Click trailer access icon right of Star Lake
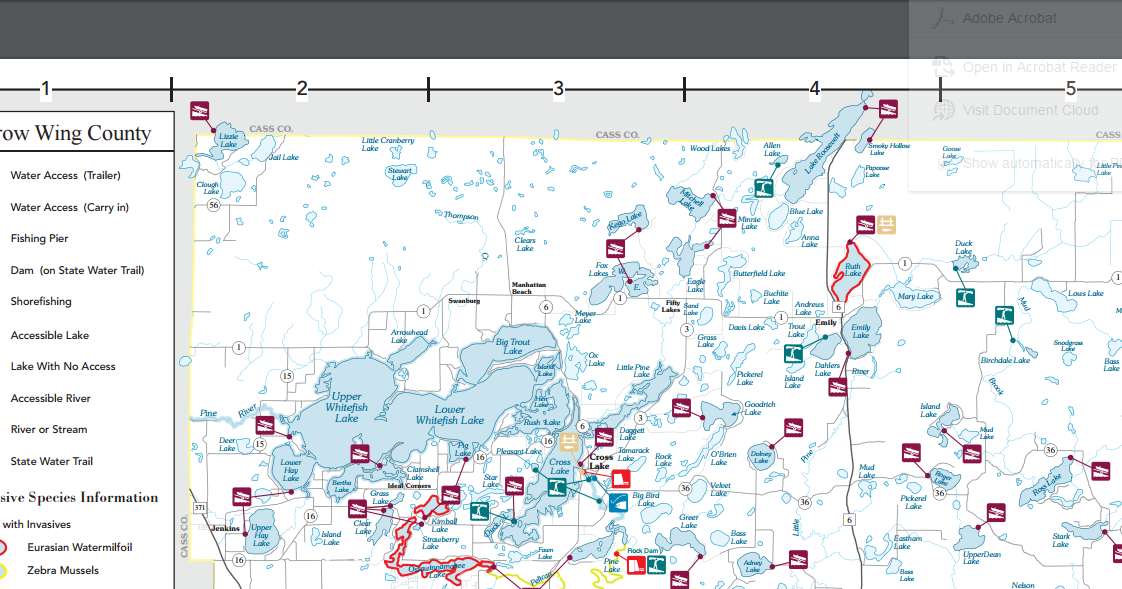This screenshot has width=1122, height=589. pyautogui.click(x=514, y=486)
